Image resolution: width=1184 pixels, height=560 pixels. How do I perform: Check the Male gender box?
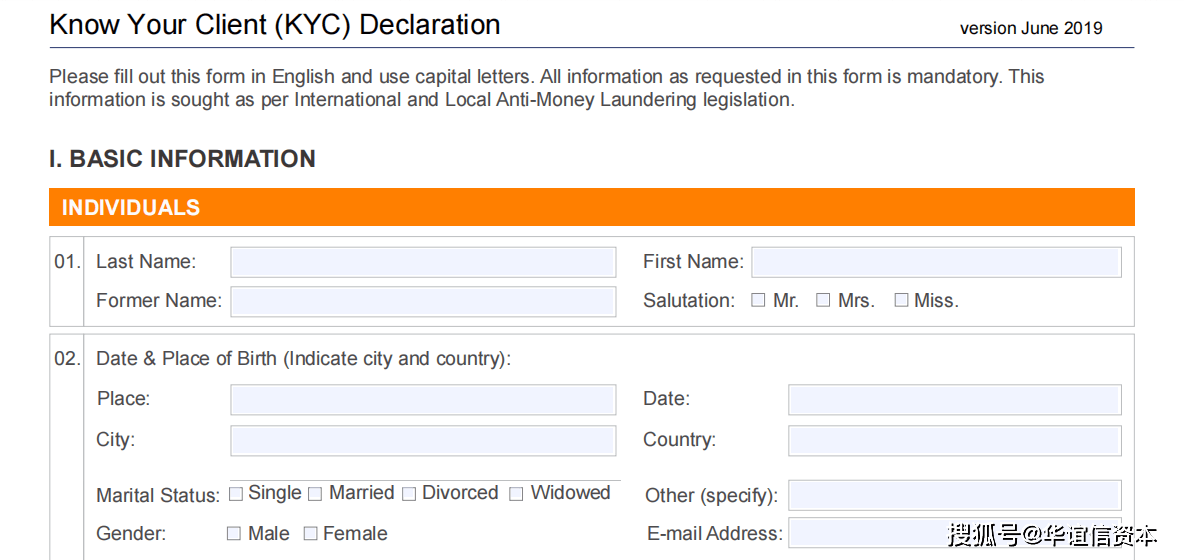tap(234, 534)
